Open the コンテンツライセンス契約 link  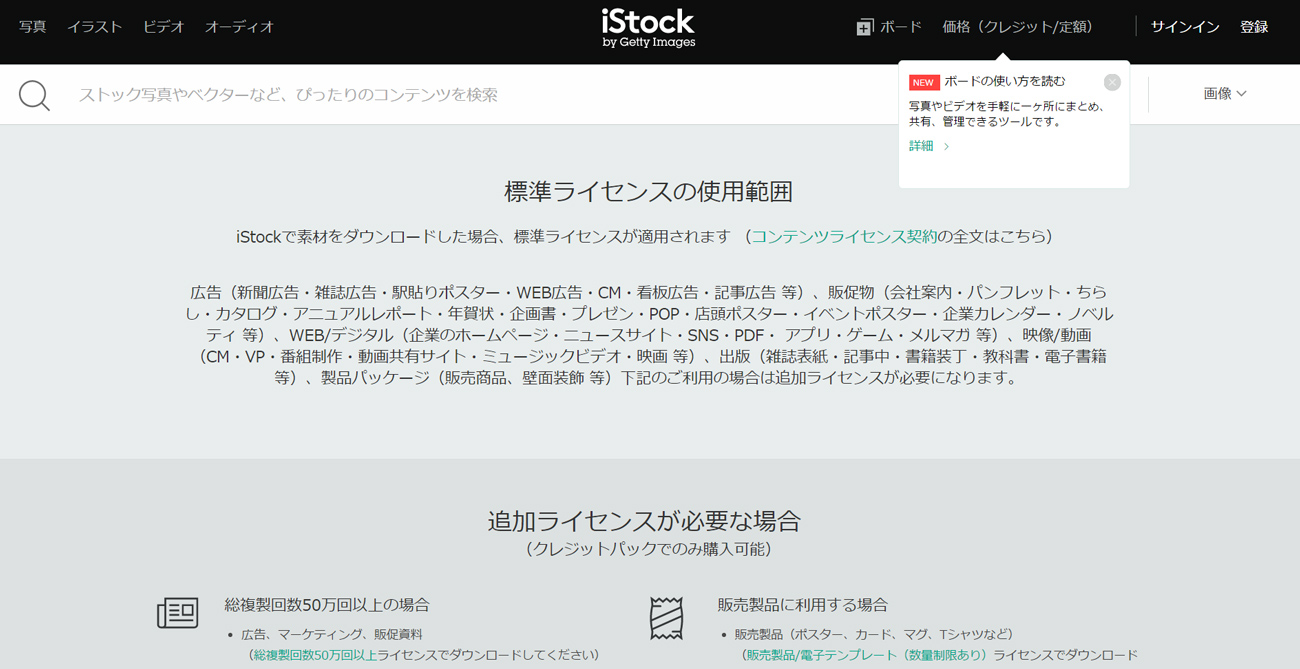844,237
